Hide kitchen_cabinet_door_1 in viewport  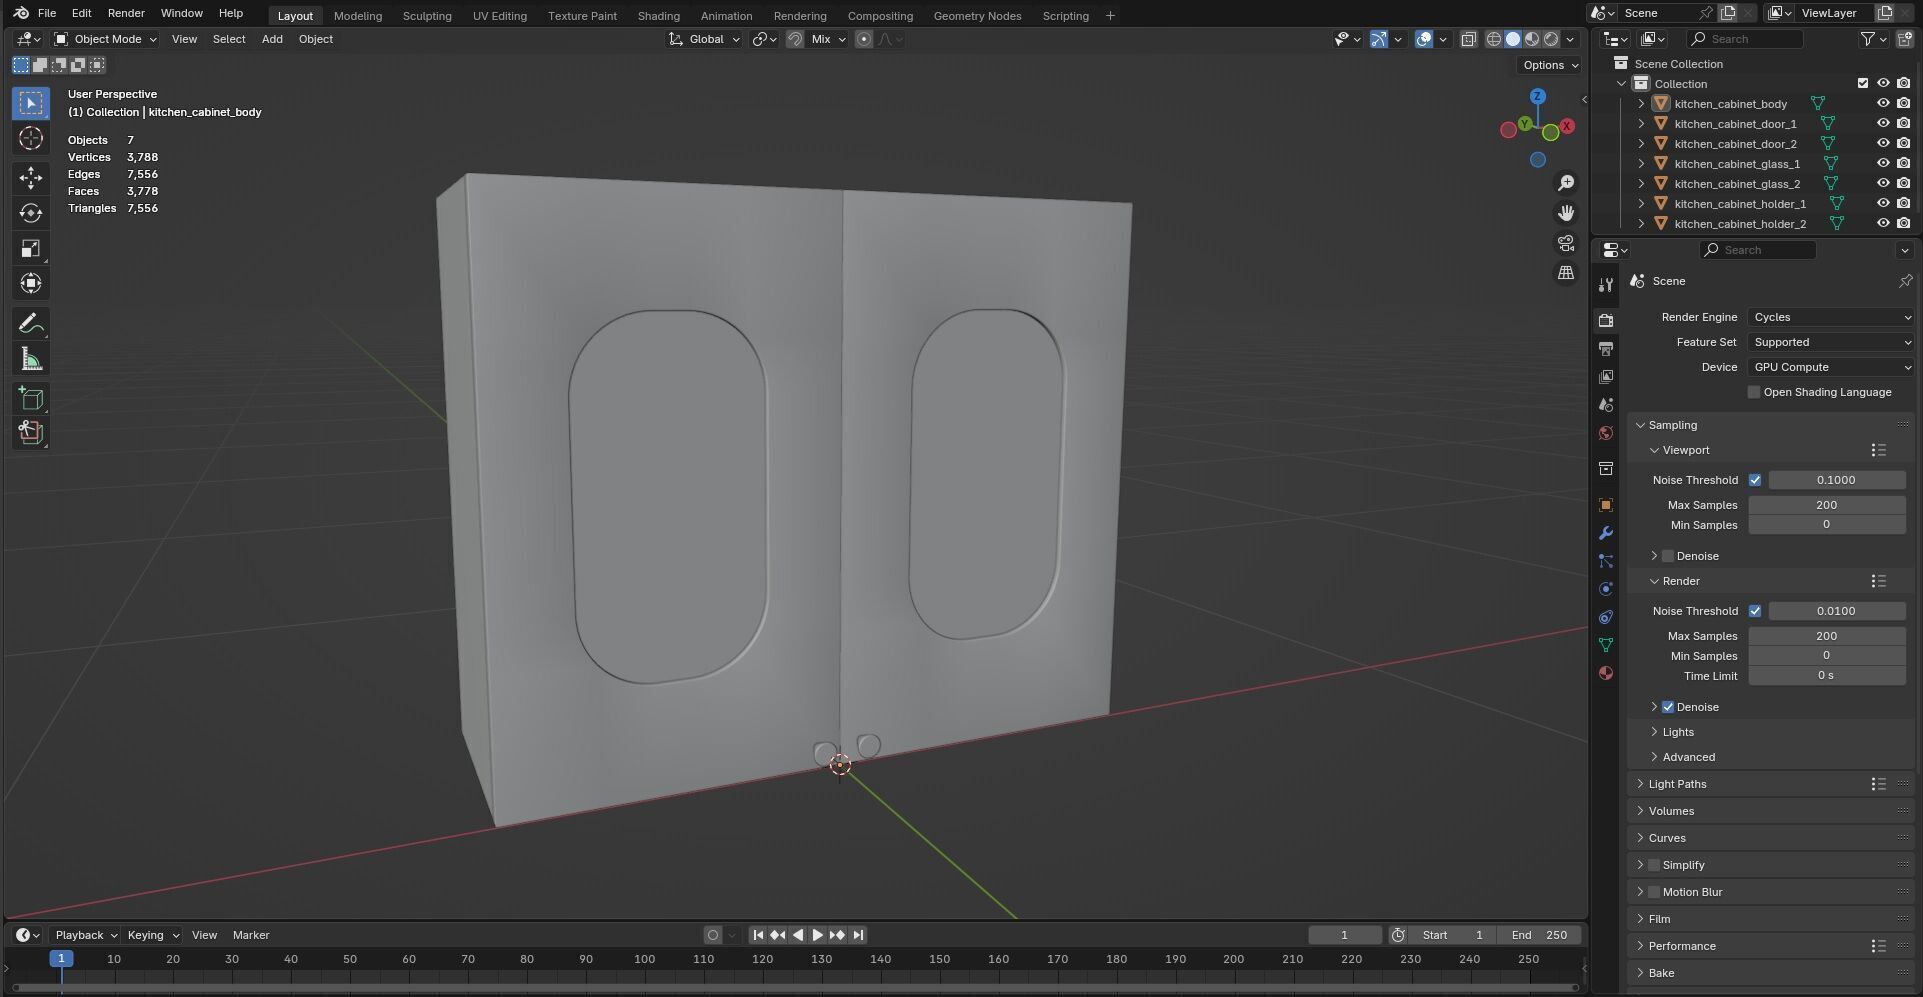coord(1883,123)
